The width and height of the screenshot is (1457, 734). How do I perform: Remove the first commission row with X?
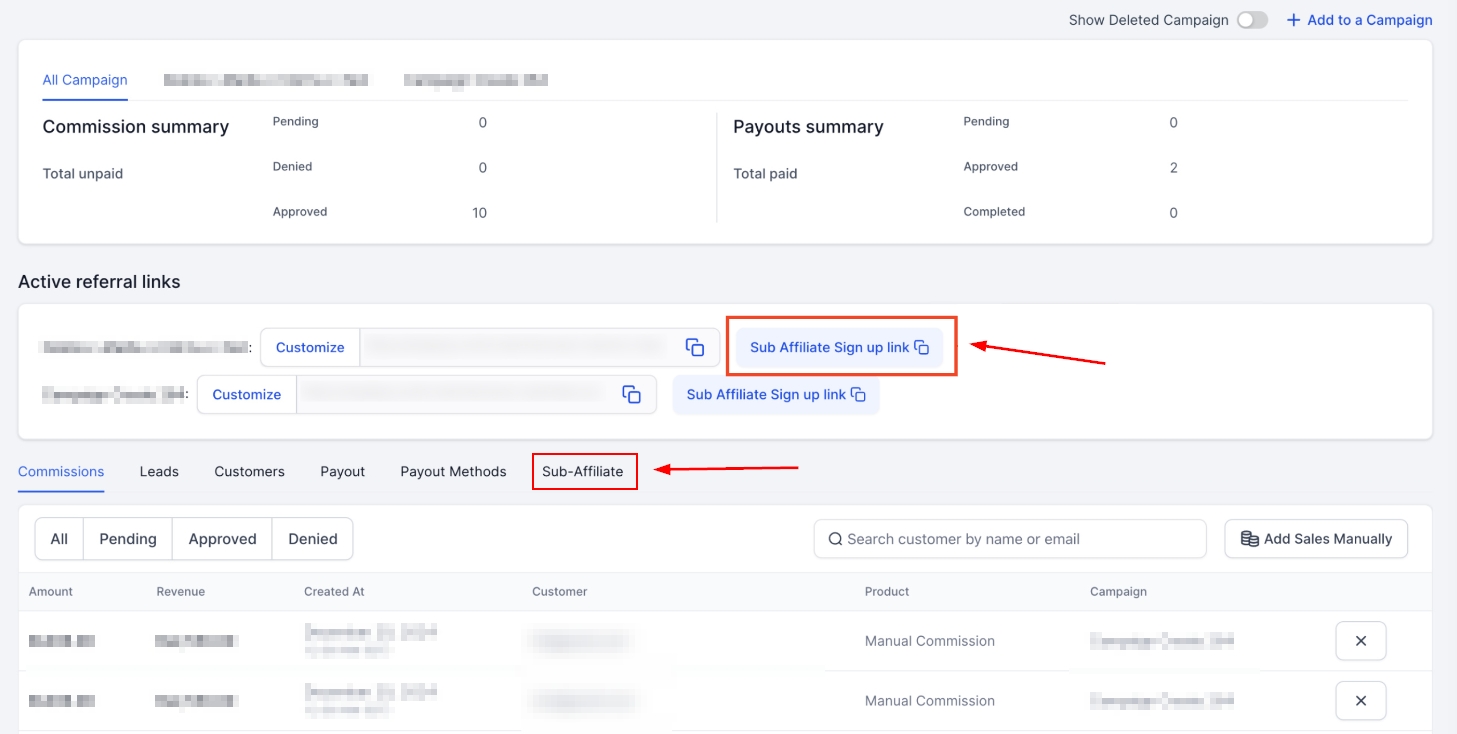pyautogui.click(x=1360, y=641)
